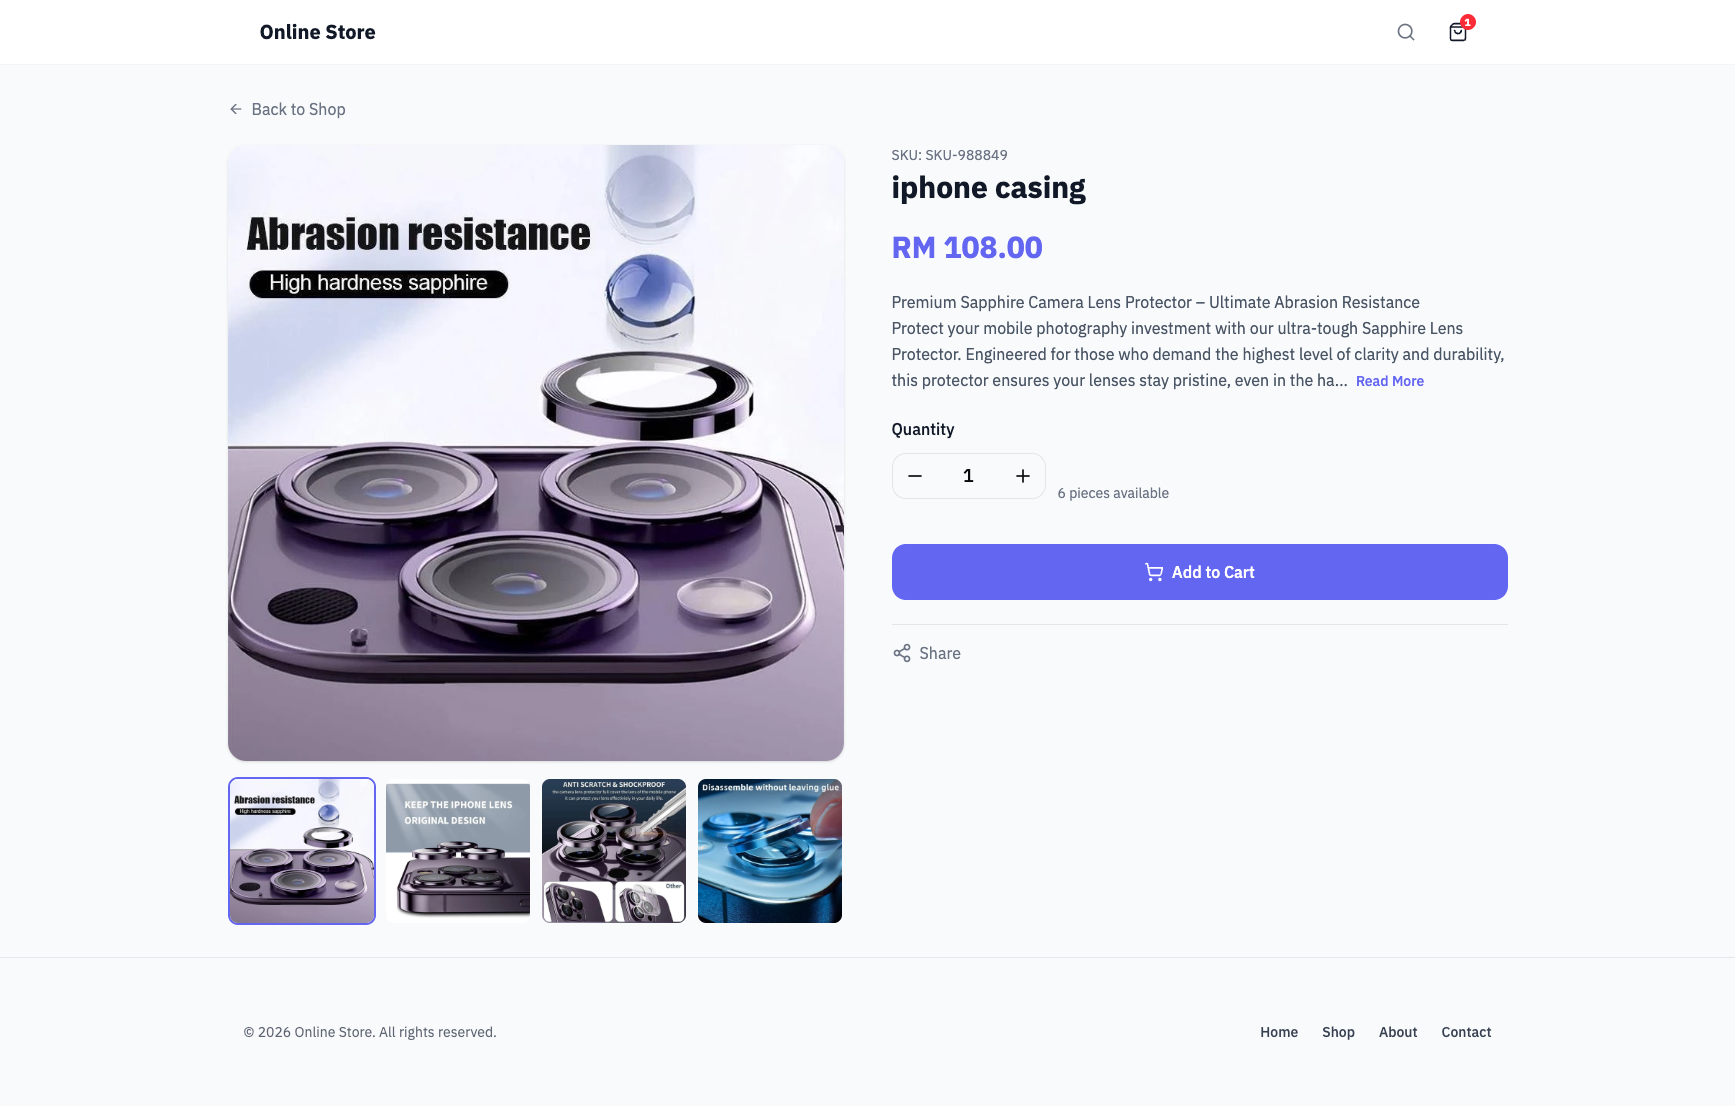Expand description with Read More
The width and height of the screenshot is (1735, 1106).
[x=1389, y=381]
